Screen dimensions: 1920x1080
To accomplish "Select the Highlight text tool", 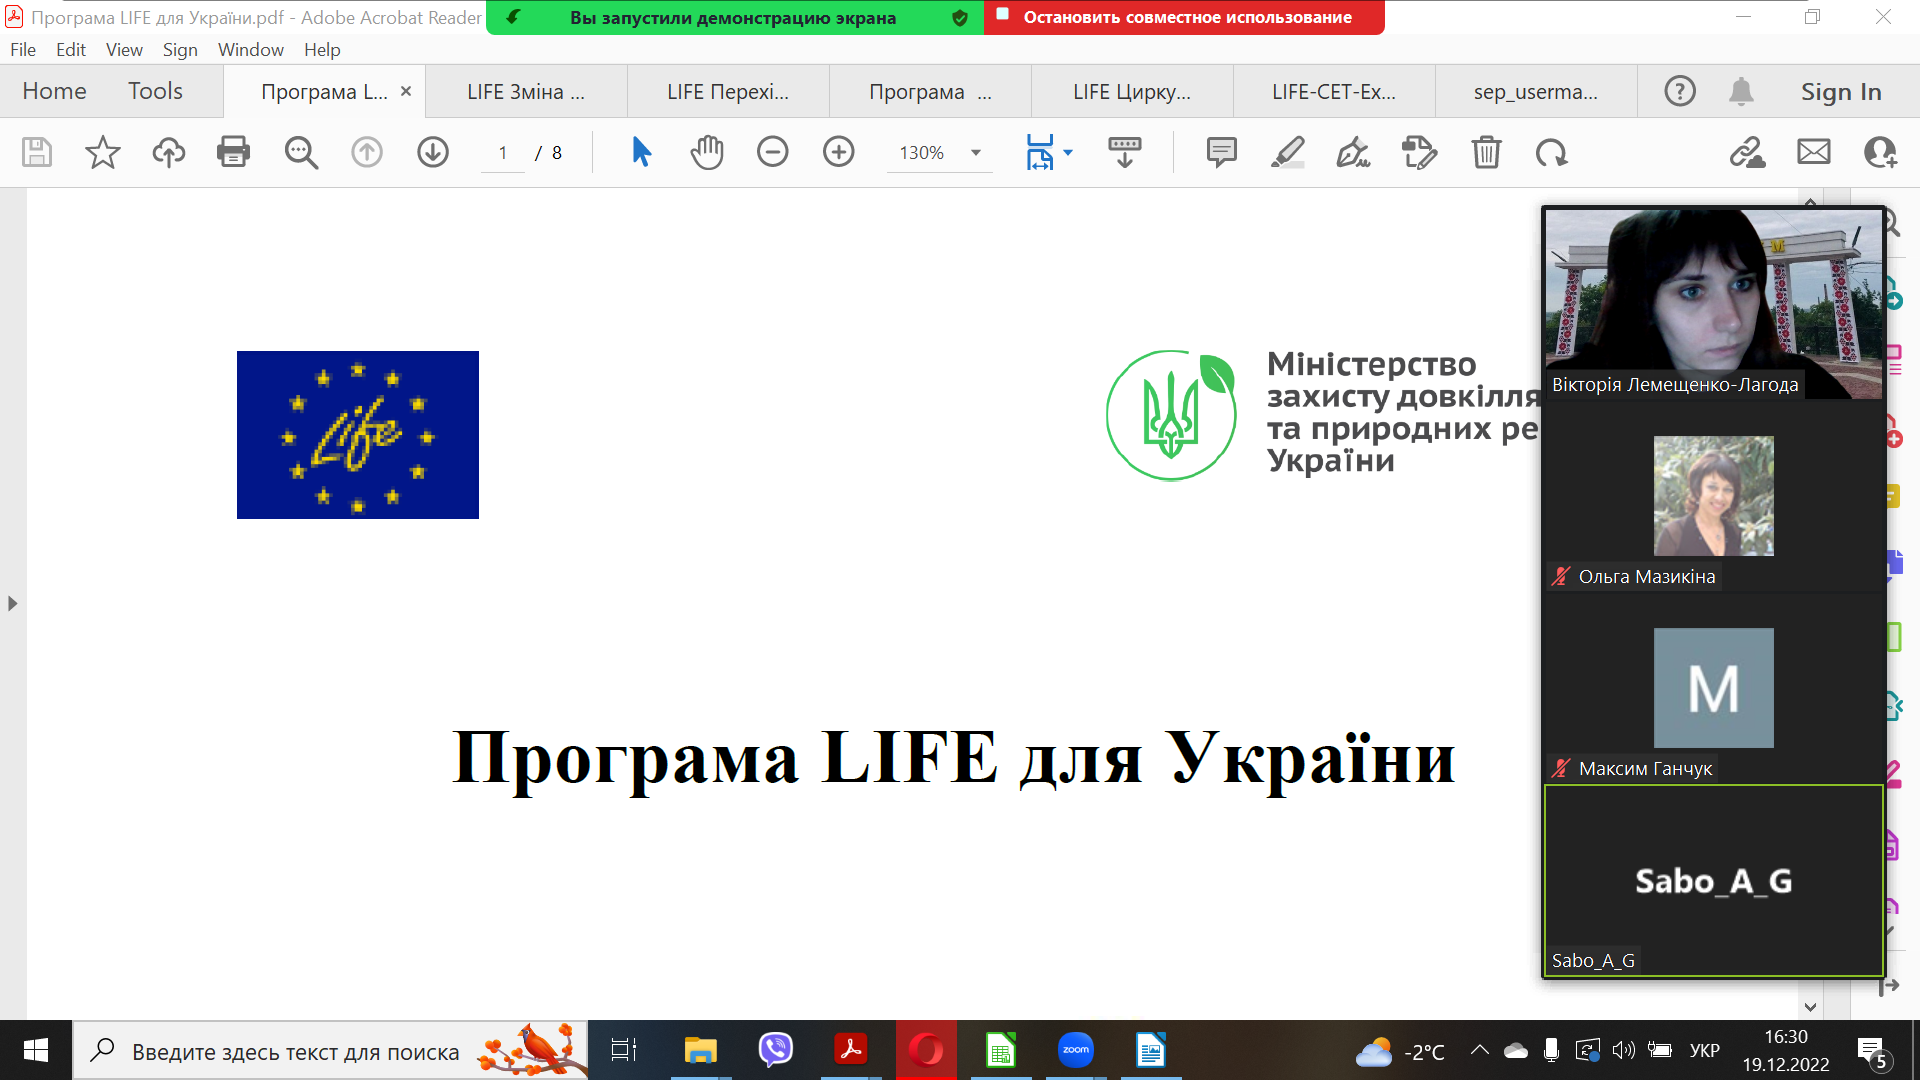I will [x=1287, y=152].
